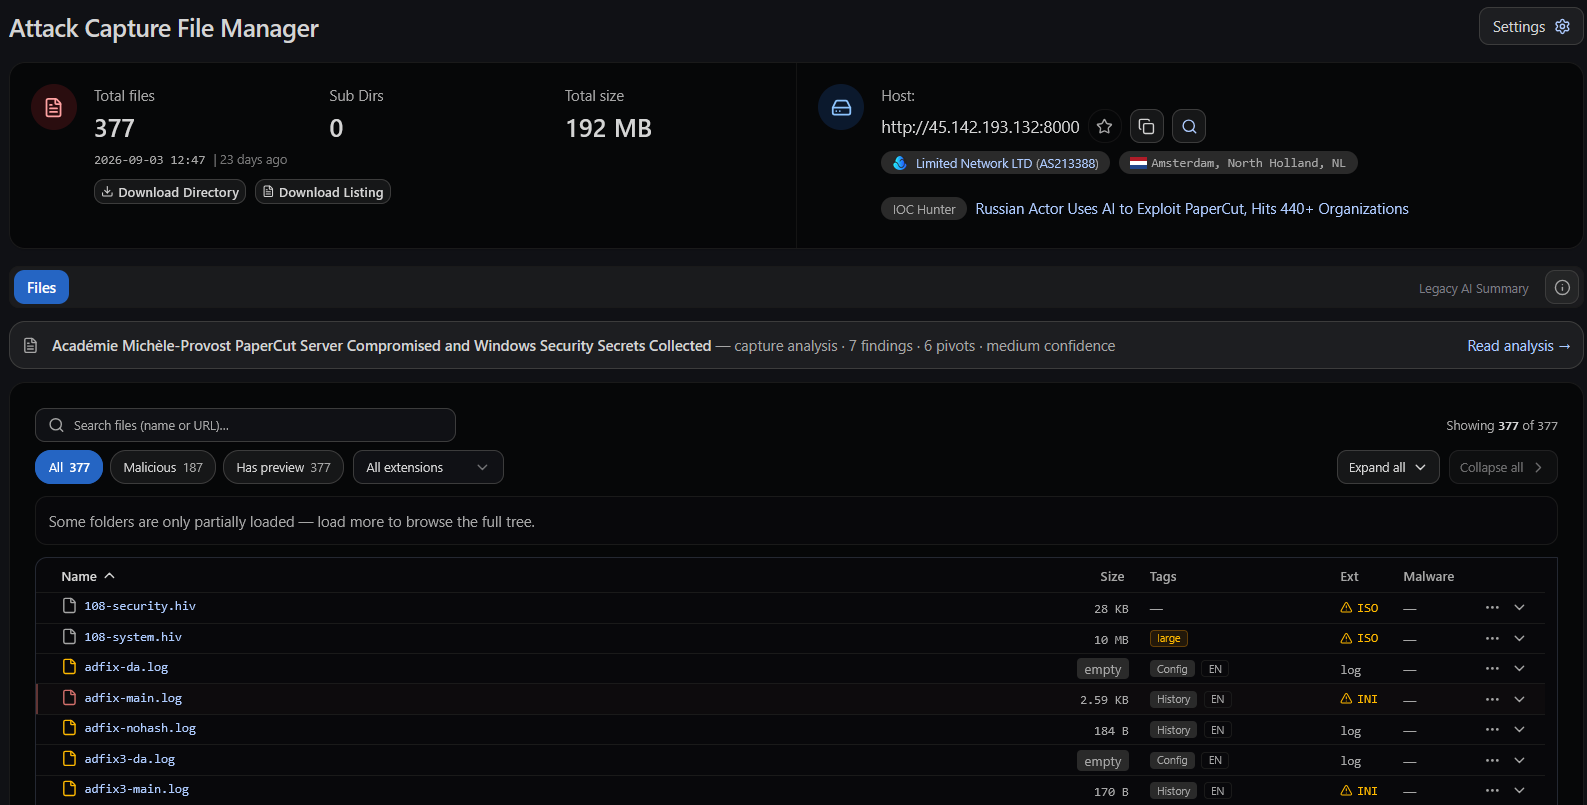
Task: Expand the adfix3-main.log row chevron
Action: [1519, 791]
